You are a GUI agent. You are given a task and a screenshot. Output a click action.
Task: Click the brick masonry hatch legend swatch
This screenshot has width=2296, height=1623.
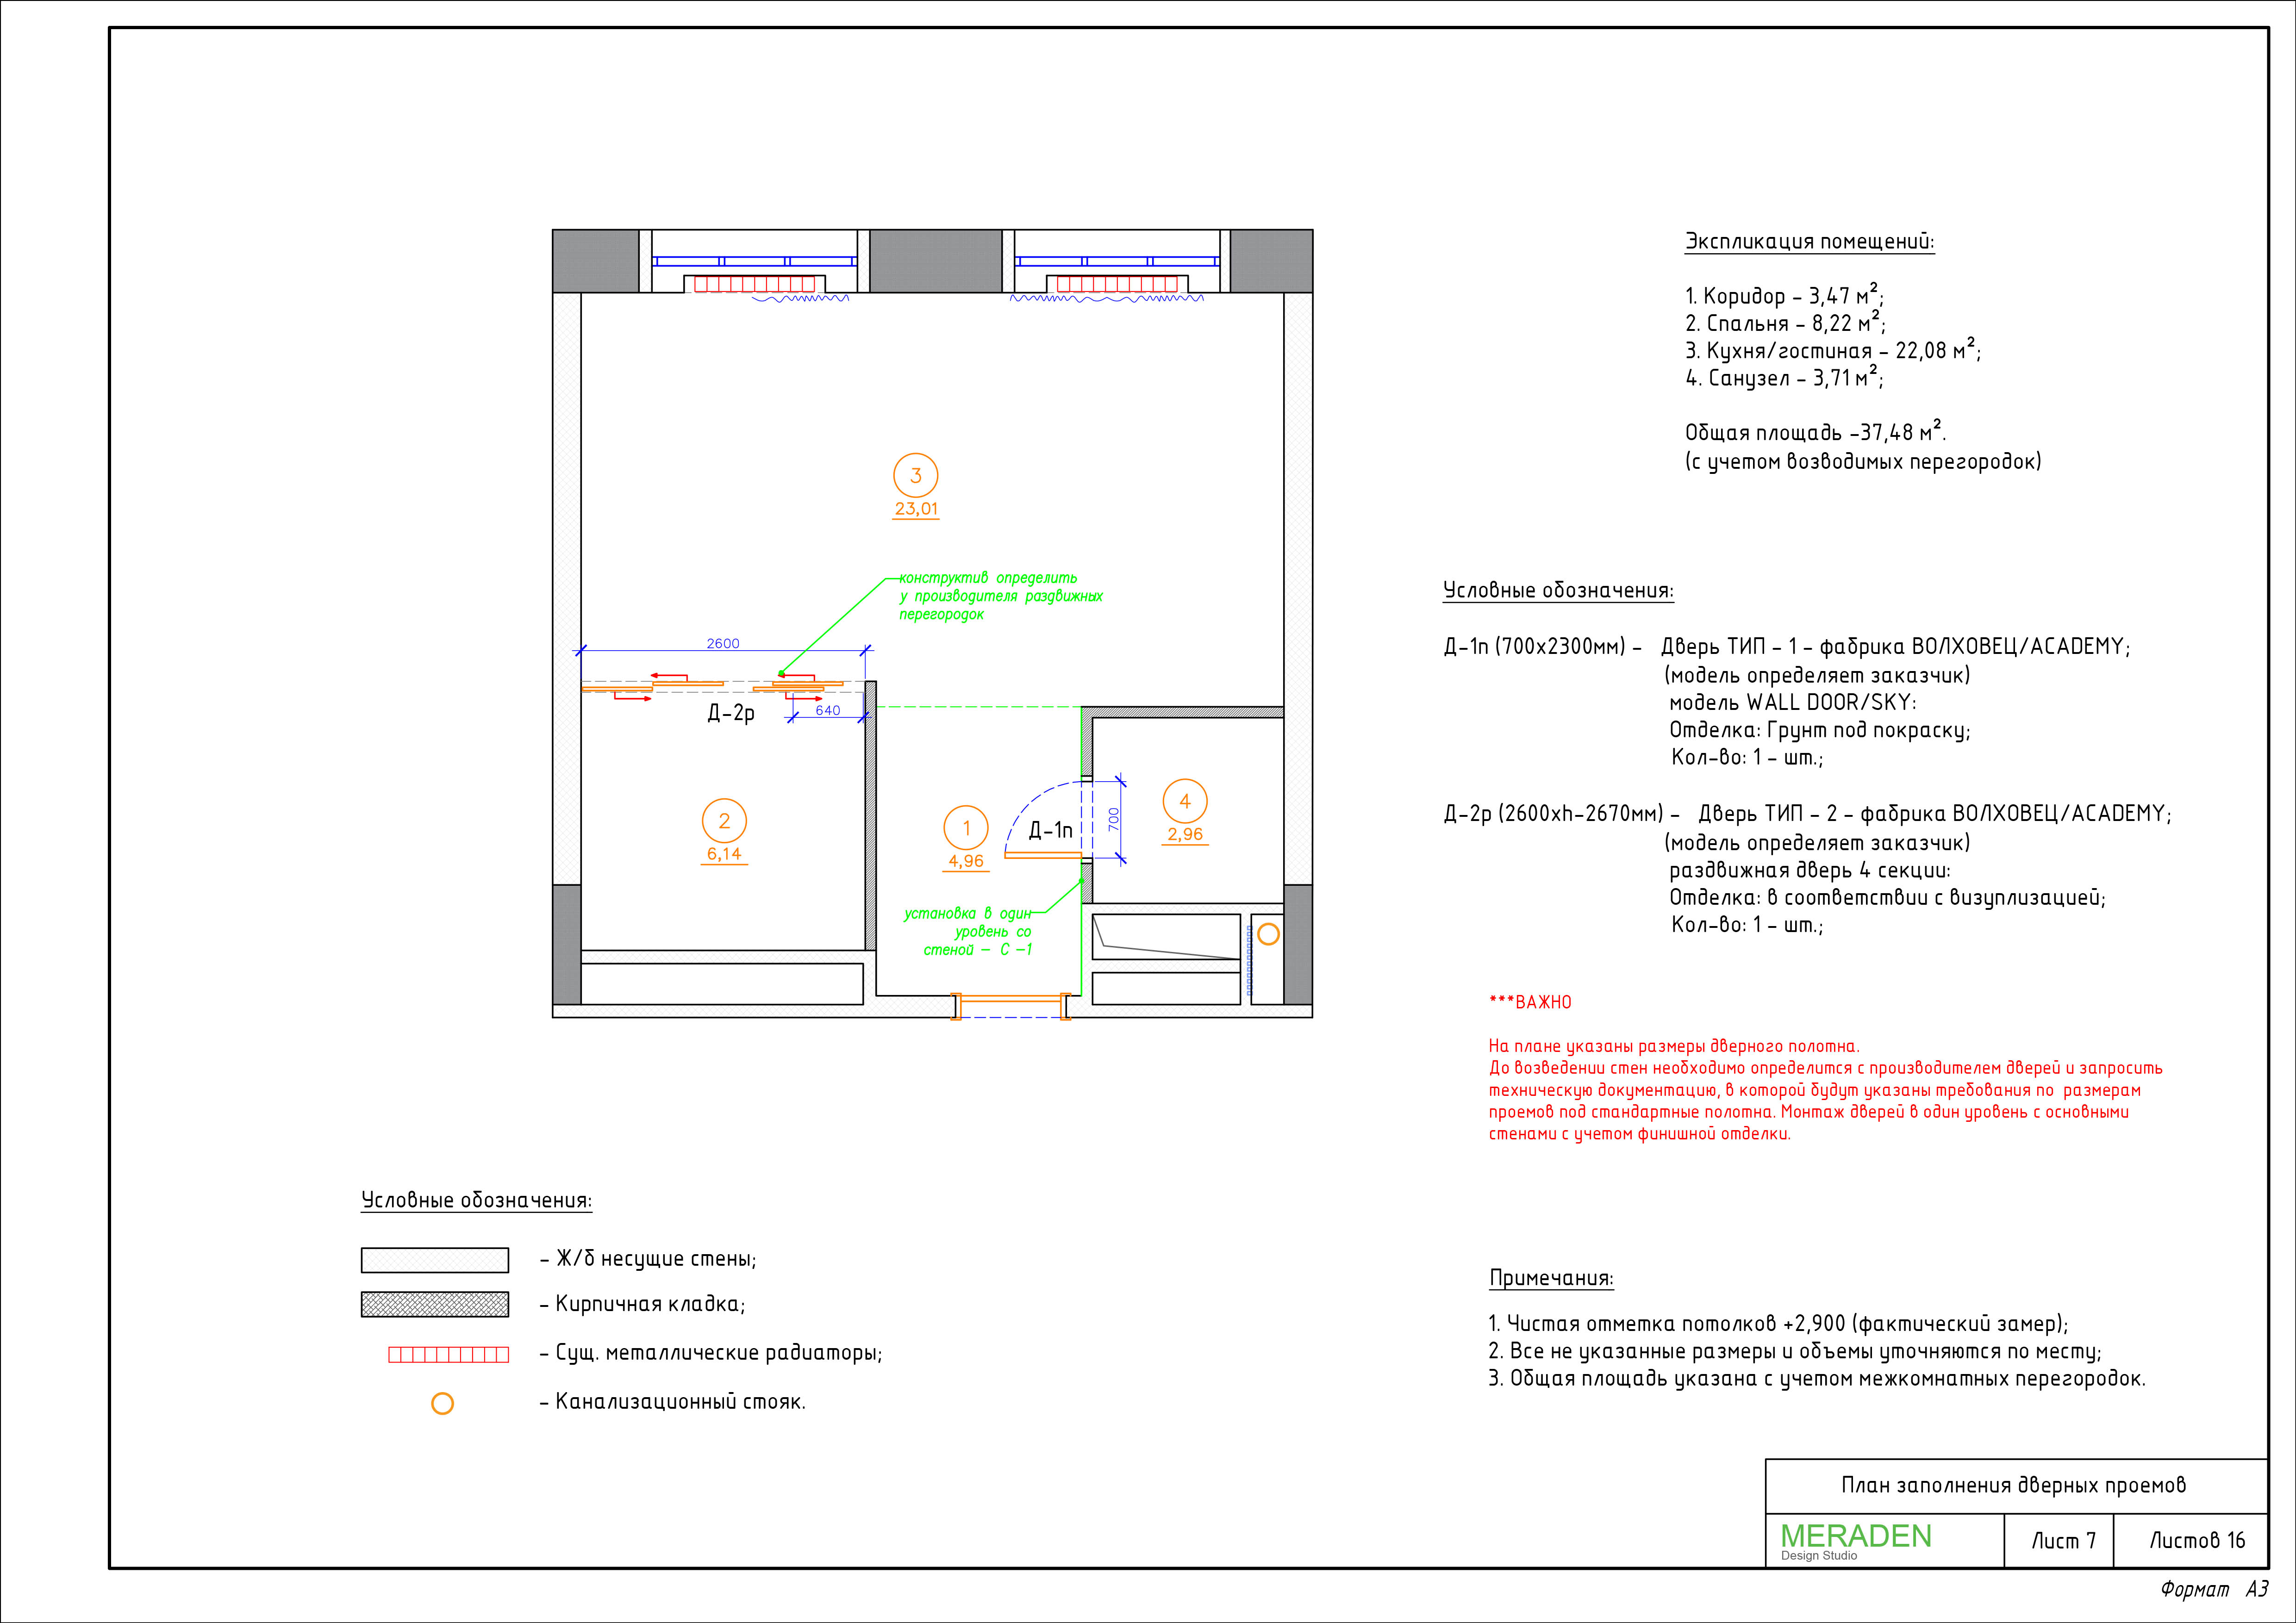tap(435, 1304)
